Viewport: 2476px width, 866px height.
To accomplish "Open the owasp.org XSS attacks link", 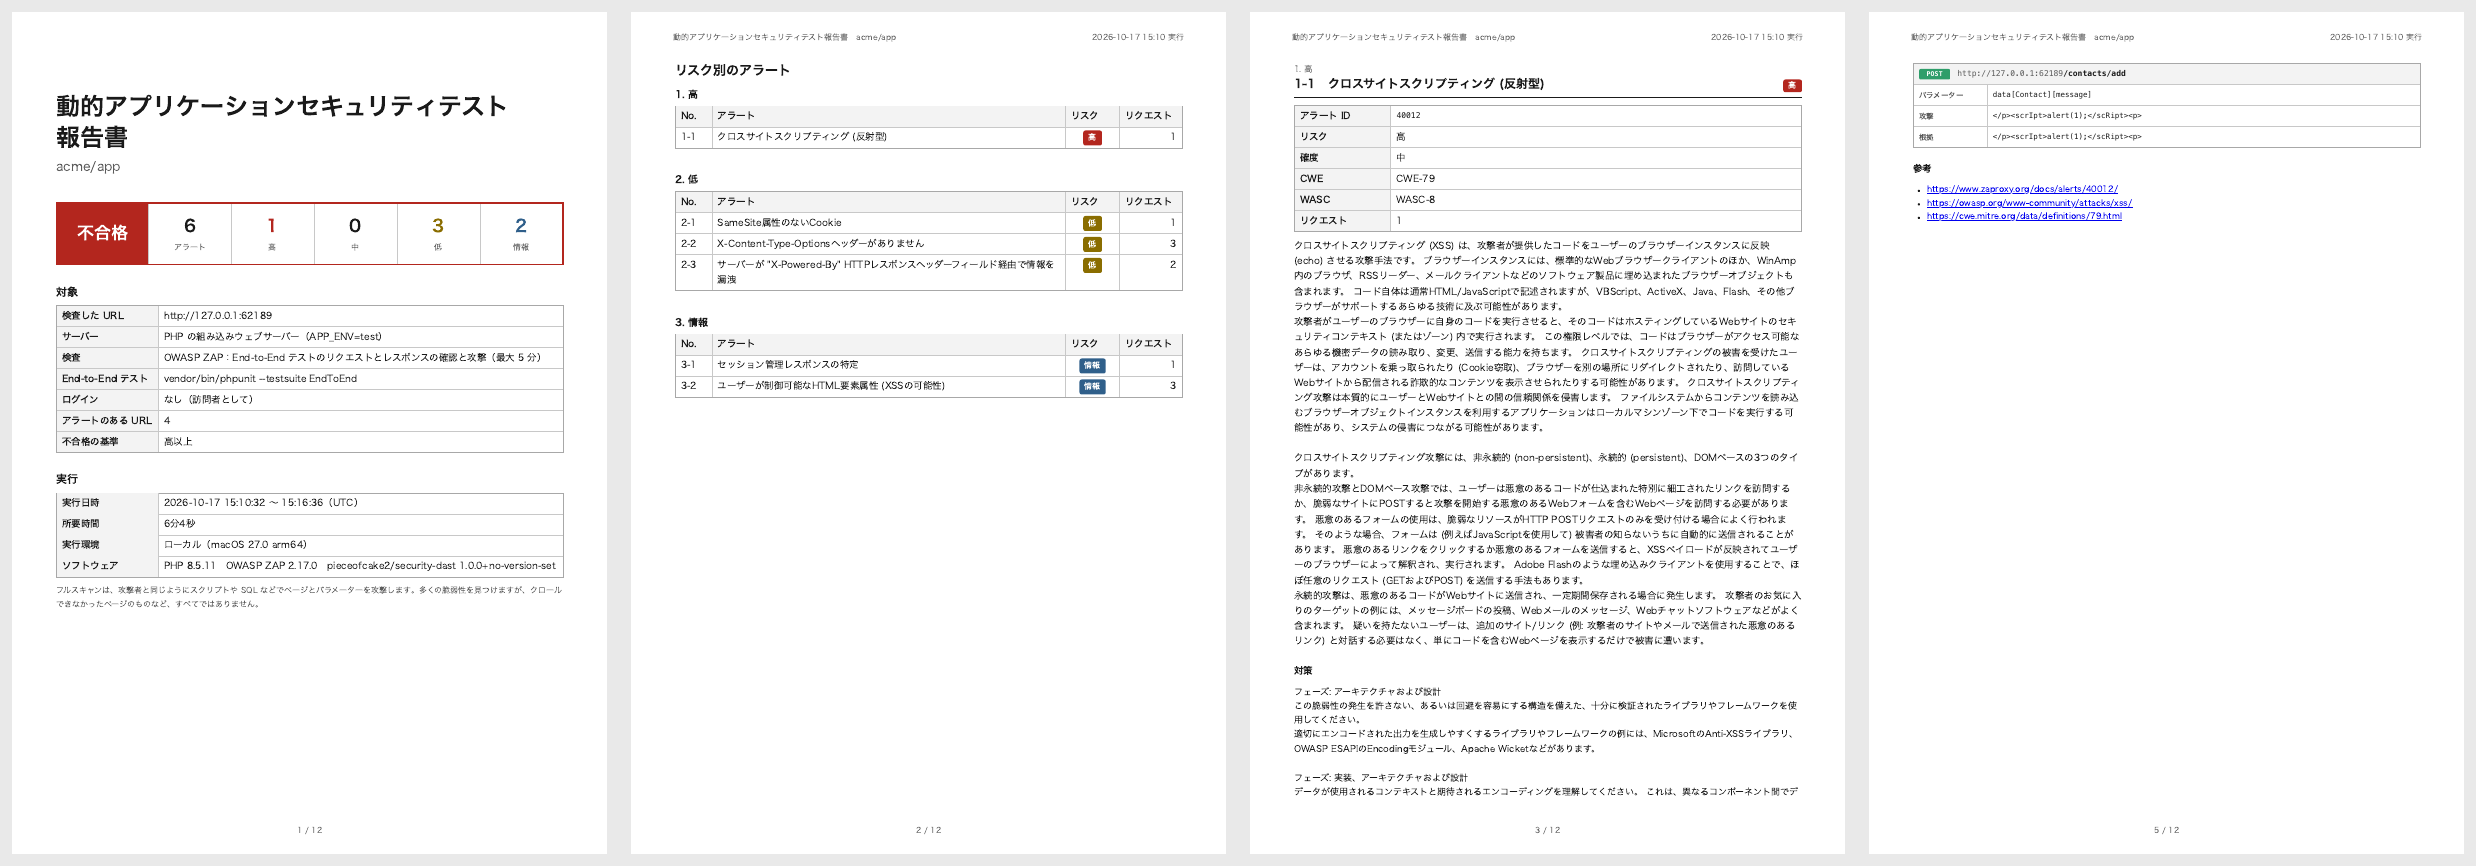I will 2029,203.
